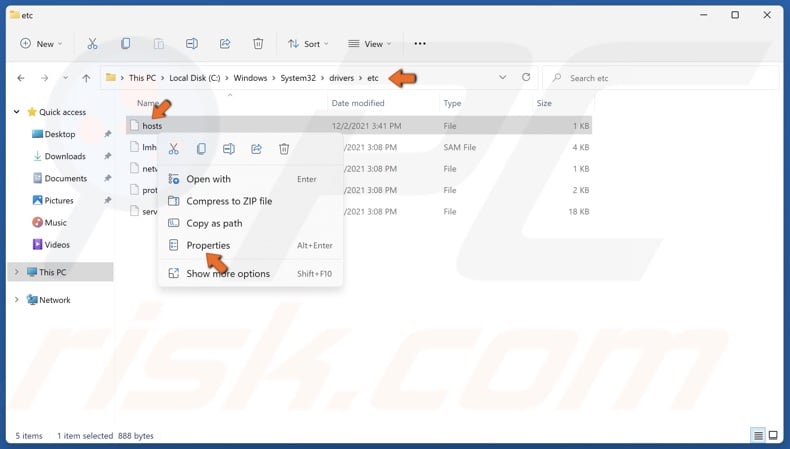Go back with the left arrow button
Viewport: 790px width, 449px height.
(21, 78)
